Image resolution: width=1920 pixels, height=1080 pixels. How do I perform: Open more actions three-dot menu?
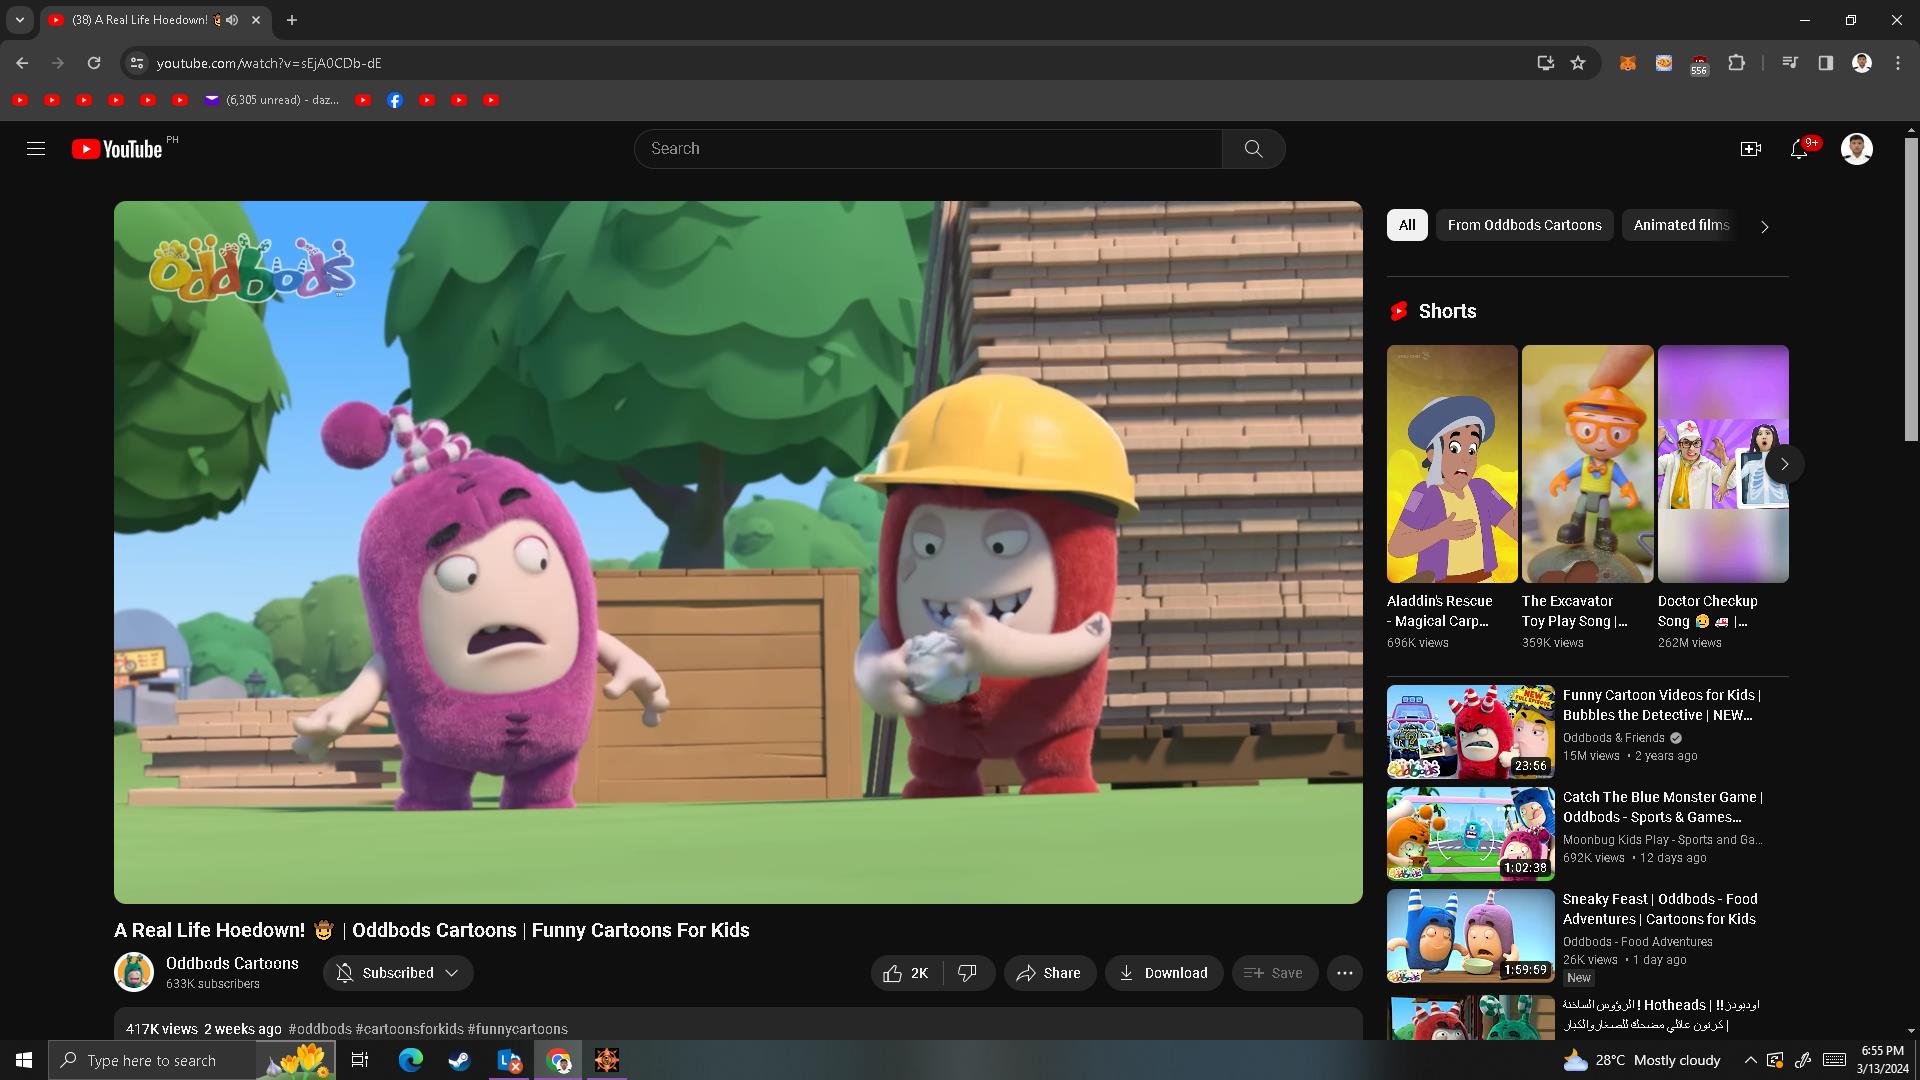pos(1344,973)
